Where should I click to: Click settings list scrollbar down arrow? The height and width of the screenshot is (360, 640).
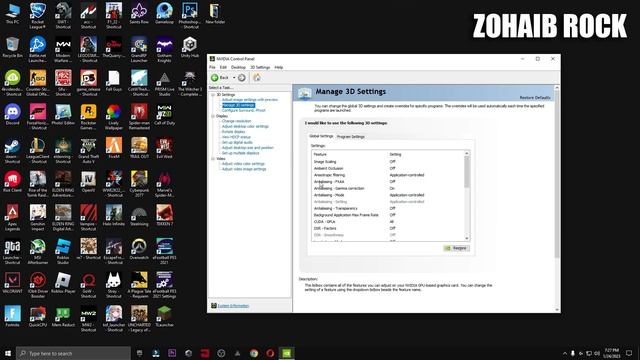click(x=467, y=238)
